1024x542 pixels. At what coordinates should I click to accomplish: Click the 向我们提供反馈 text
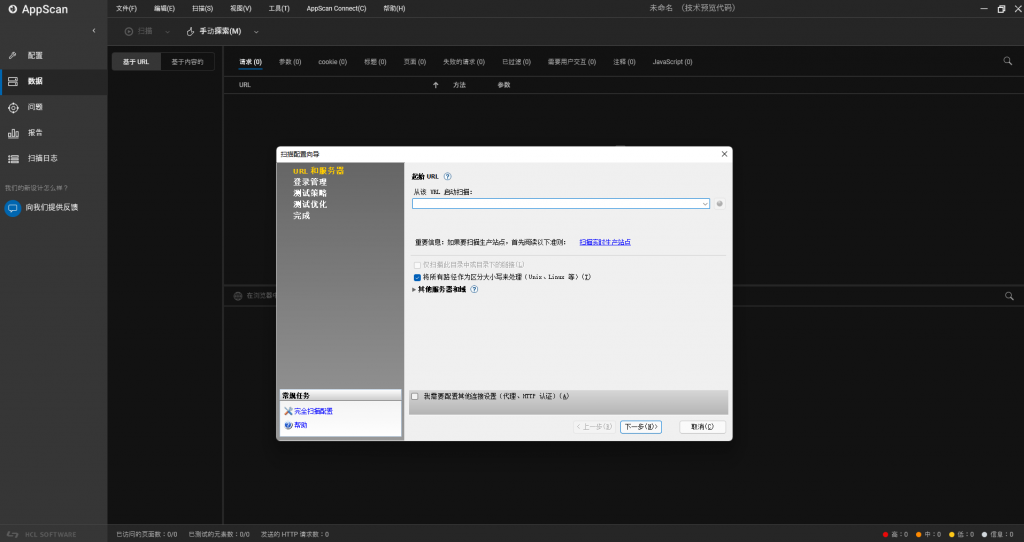click(52, 208)
